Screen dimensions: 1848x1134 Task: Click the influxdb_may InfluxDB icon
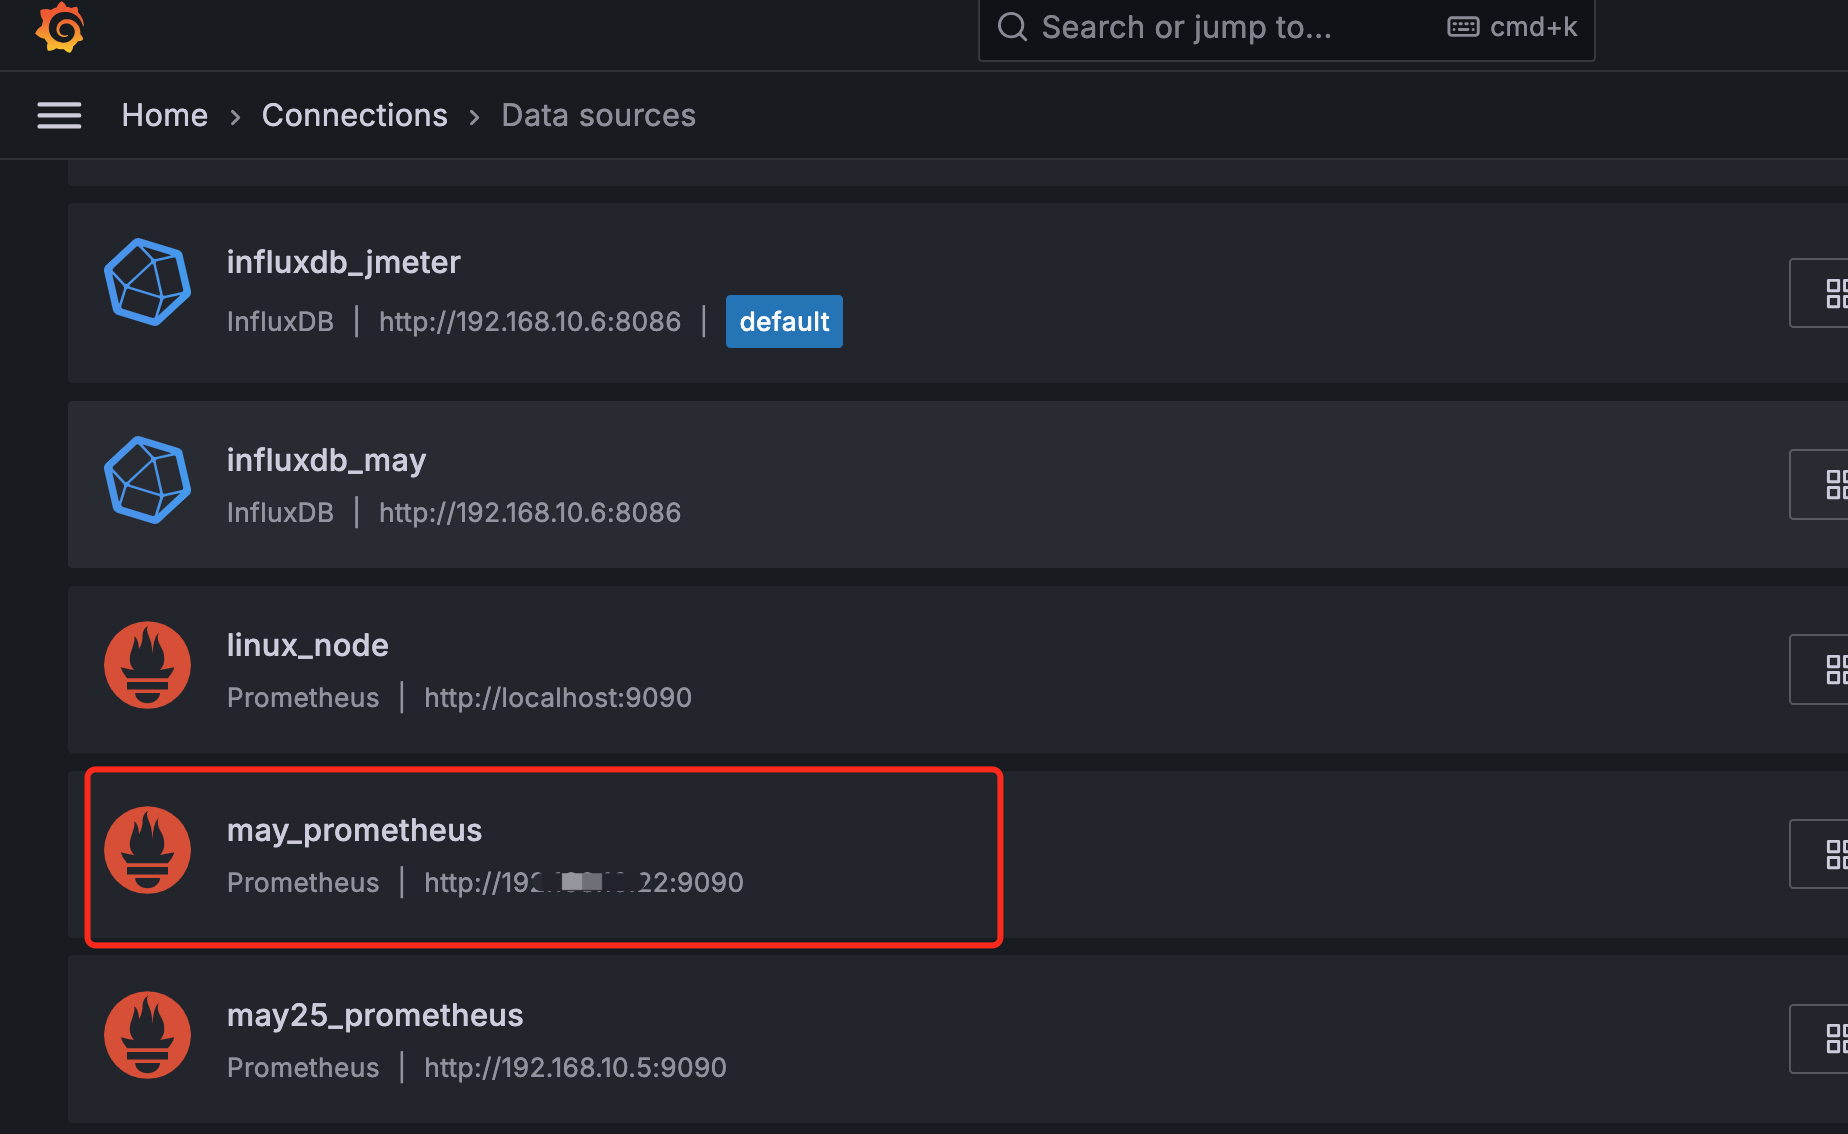148,480
